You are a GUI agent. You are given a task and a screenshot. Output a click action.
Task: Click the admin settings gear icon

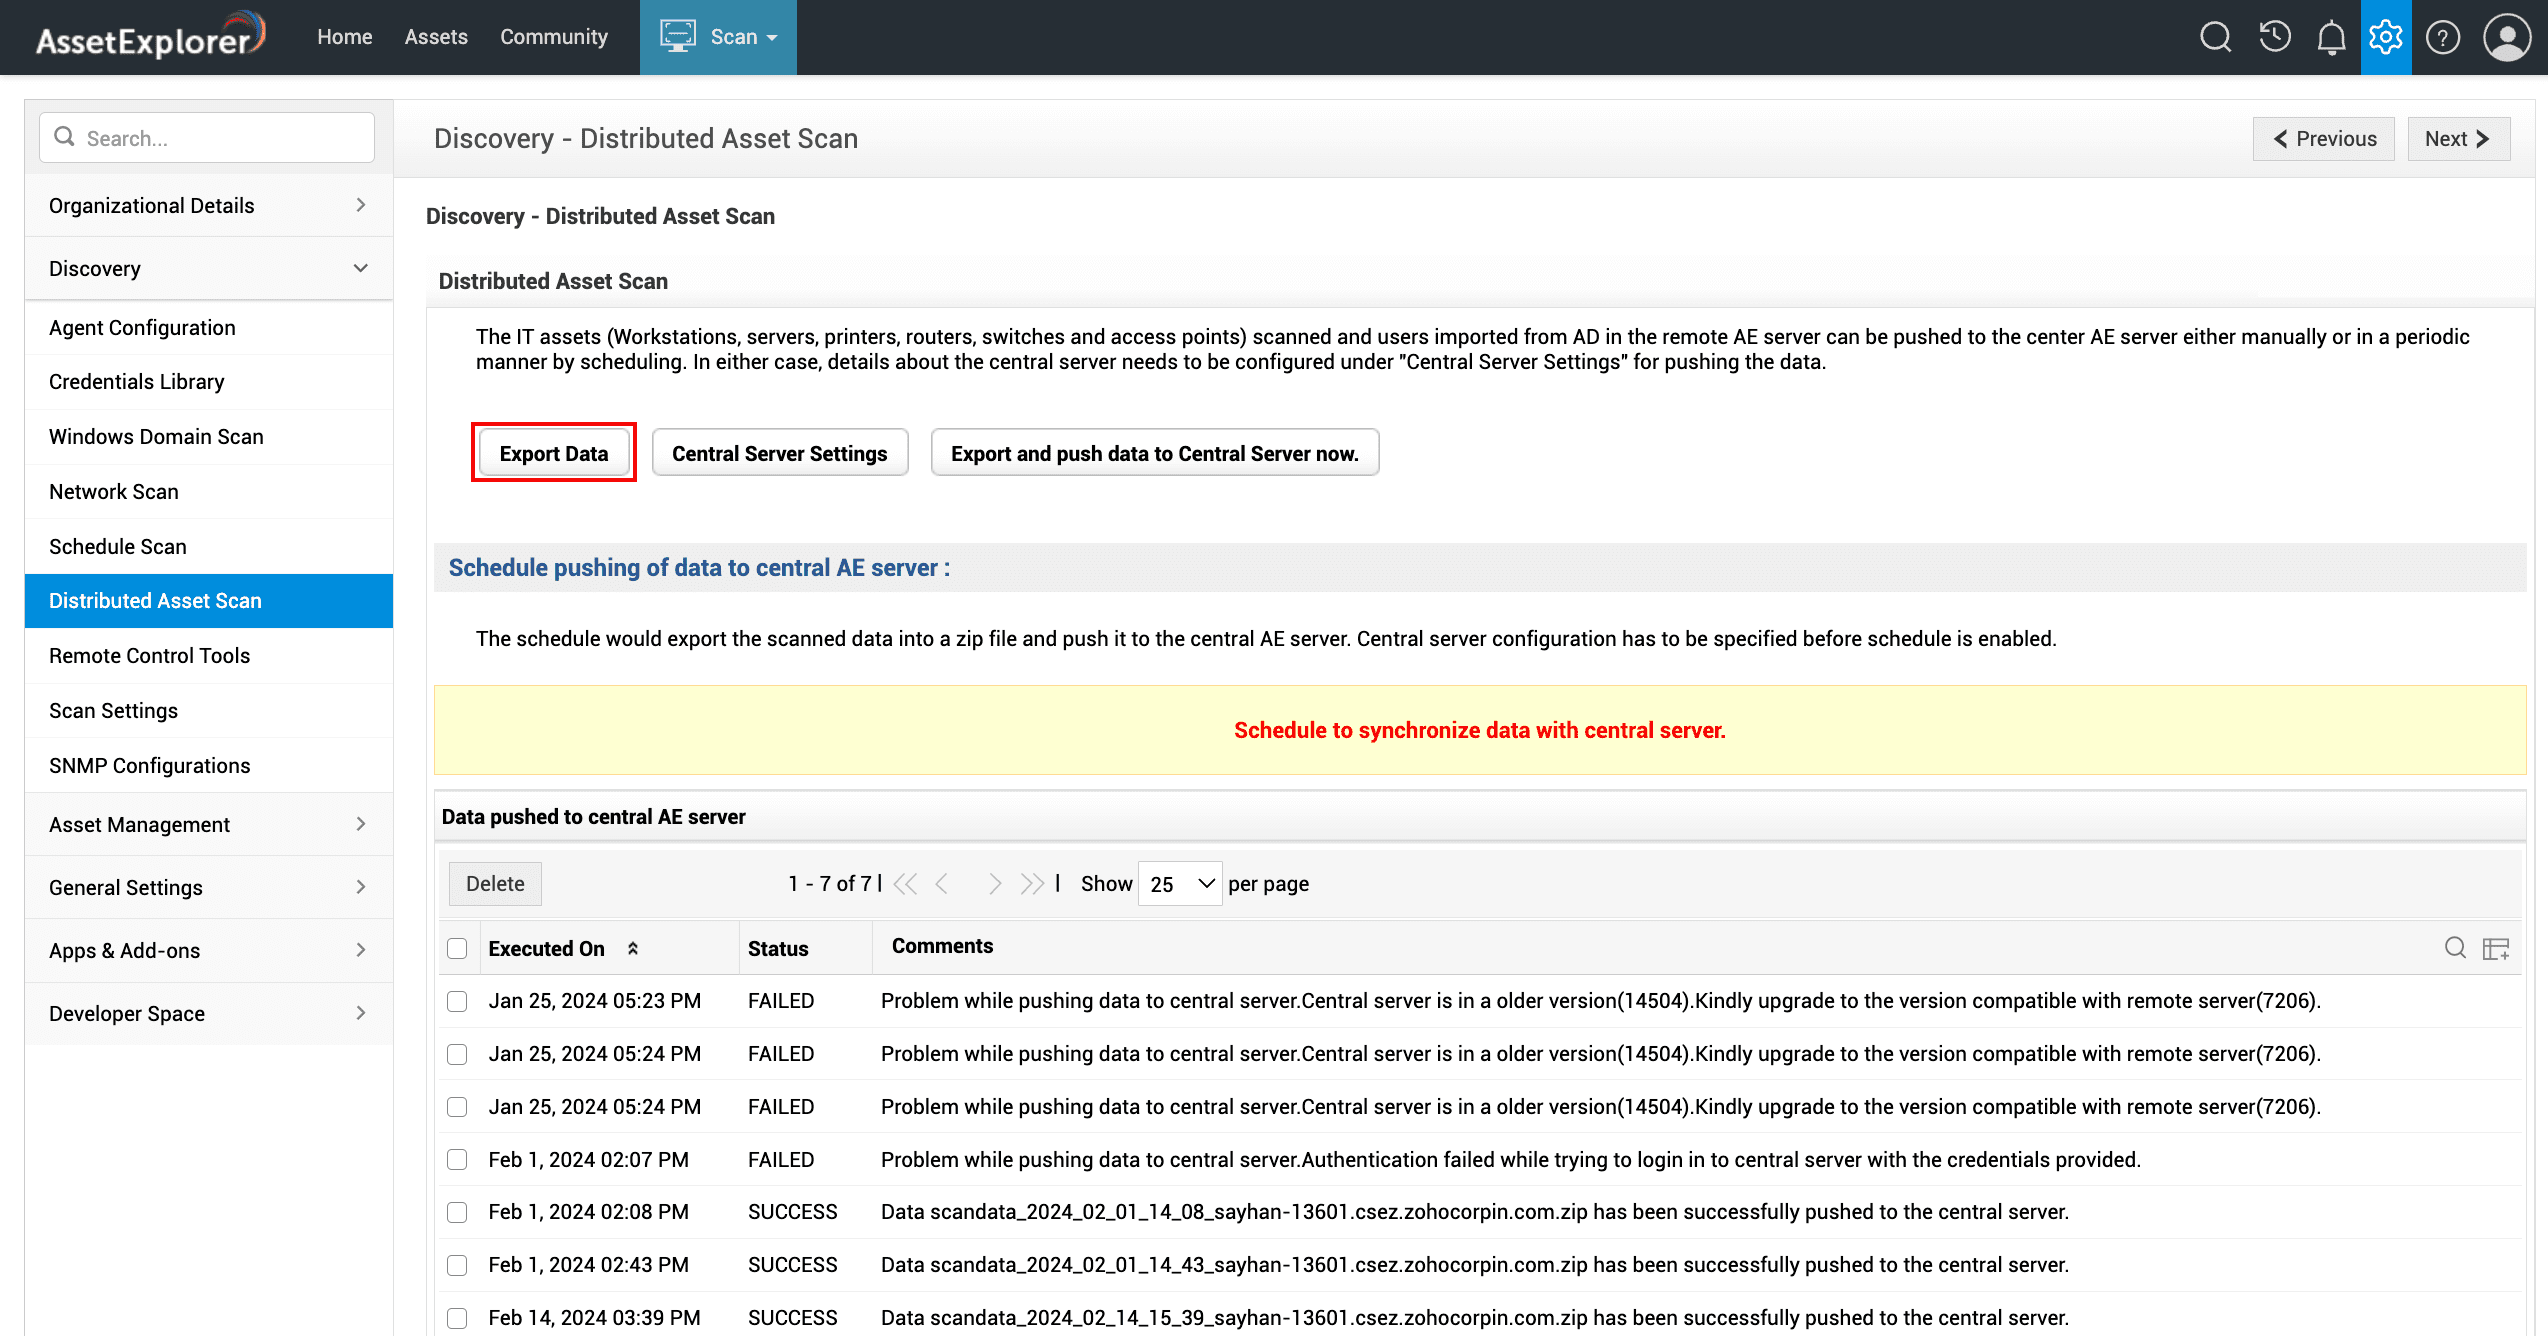point(2386,37)
